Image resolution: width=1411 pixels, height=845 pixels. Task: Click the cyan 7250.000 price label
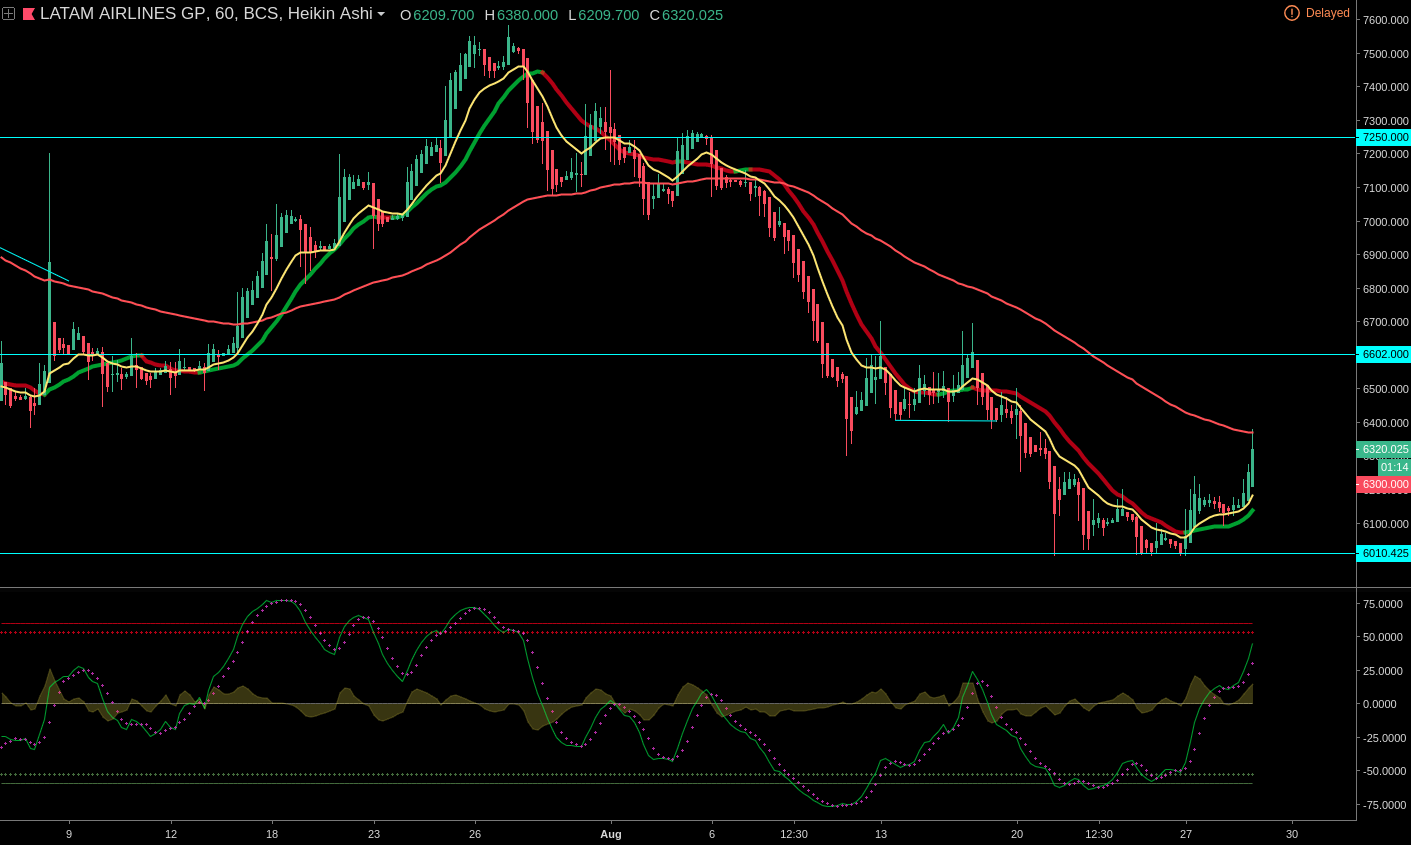(x=1383, y=137)
